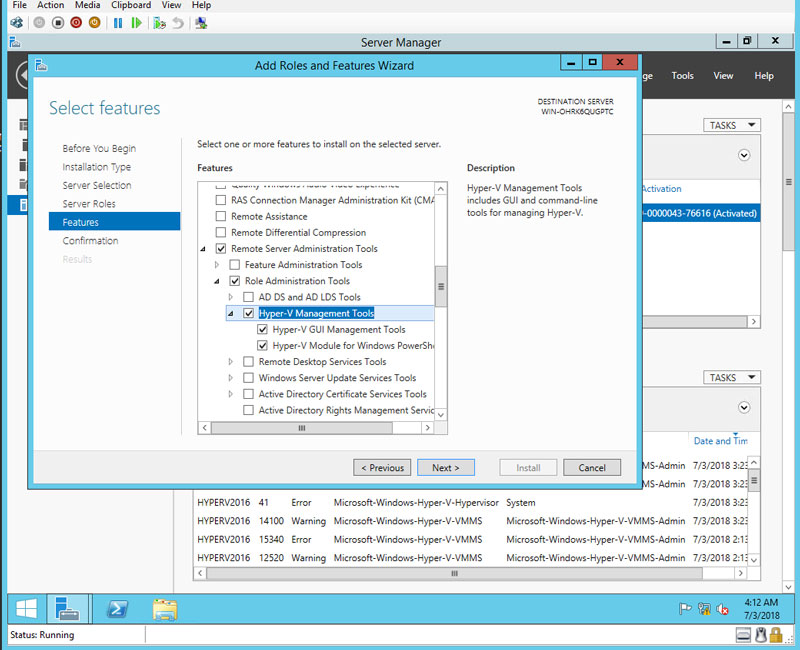Click the Server Manager title bar icon
Viewport: 800px width, 650px height.
click(15, 42)
